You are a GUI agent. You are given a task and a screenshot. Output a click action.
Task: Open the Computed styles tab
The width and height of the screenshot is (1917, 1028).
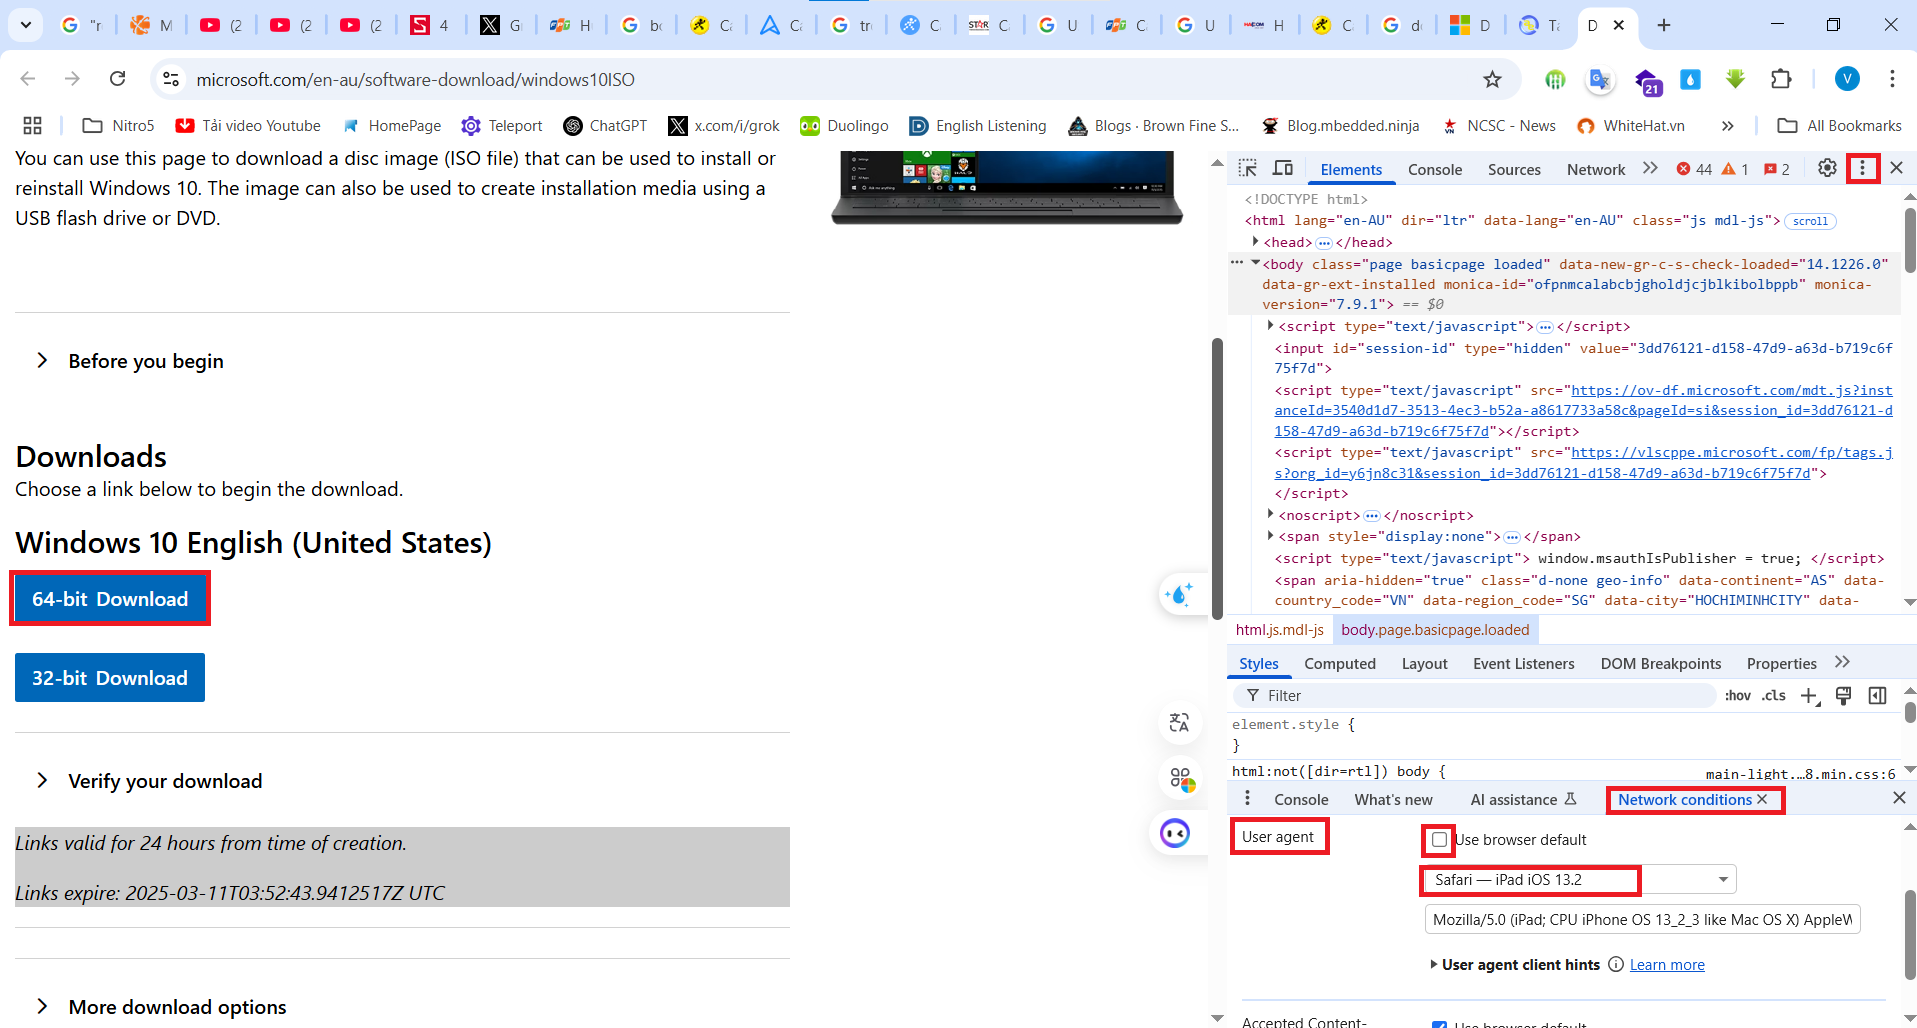coord(1340,663)
